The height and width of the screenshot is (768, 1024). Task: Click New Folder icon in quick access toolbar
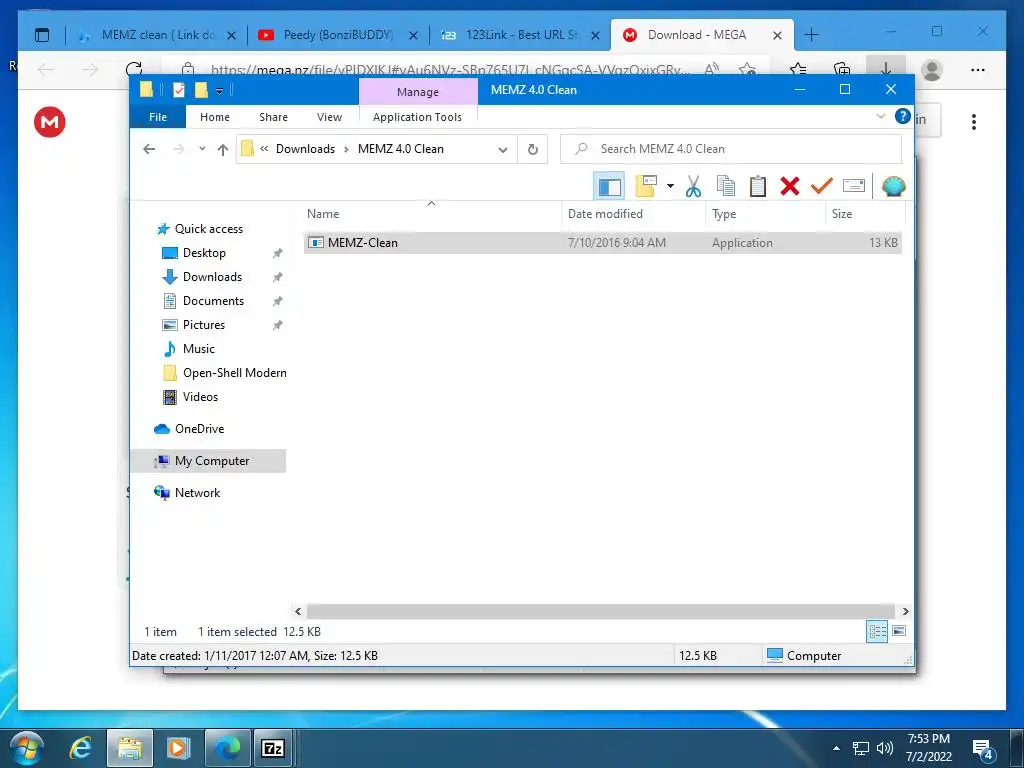201,90
